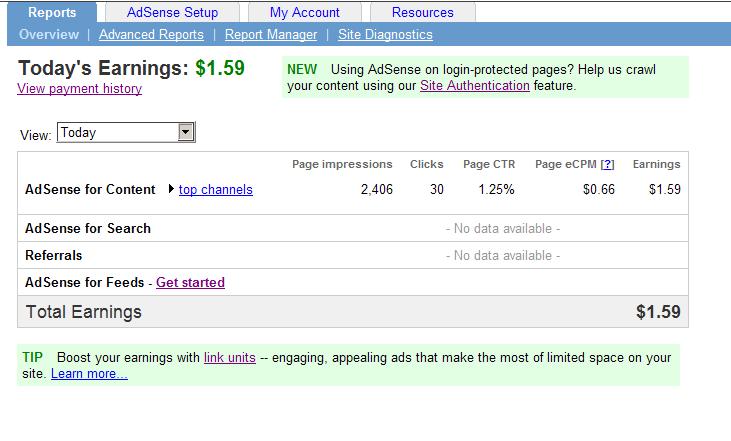Click View payment history link
Image resolution: width=731 pixels, height=441 pixels.
[x=79, y=89]
